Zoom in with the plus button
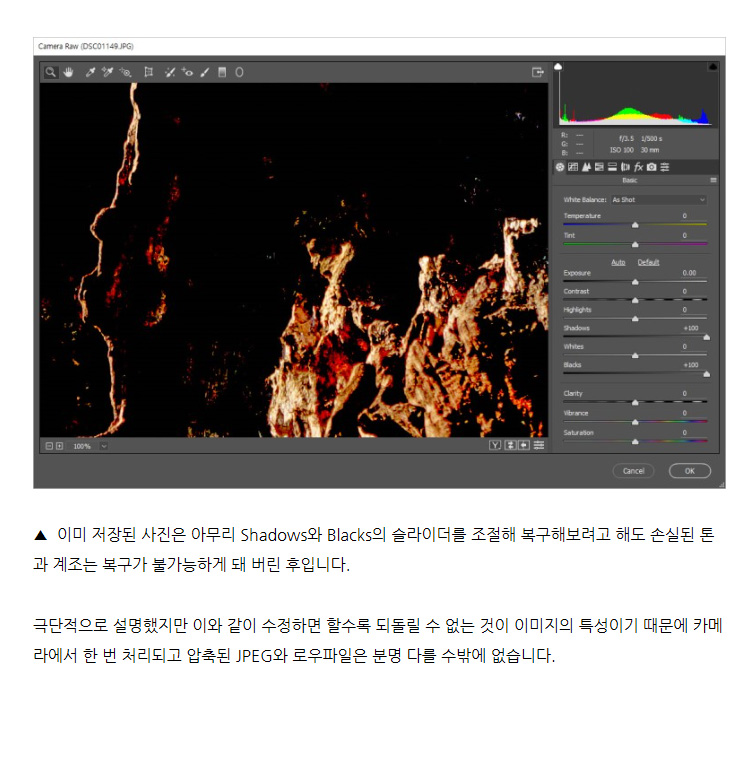 point(59,446)
